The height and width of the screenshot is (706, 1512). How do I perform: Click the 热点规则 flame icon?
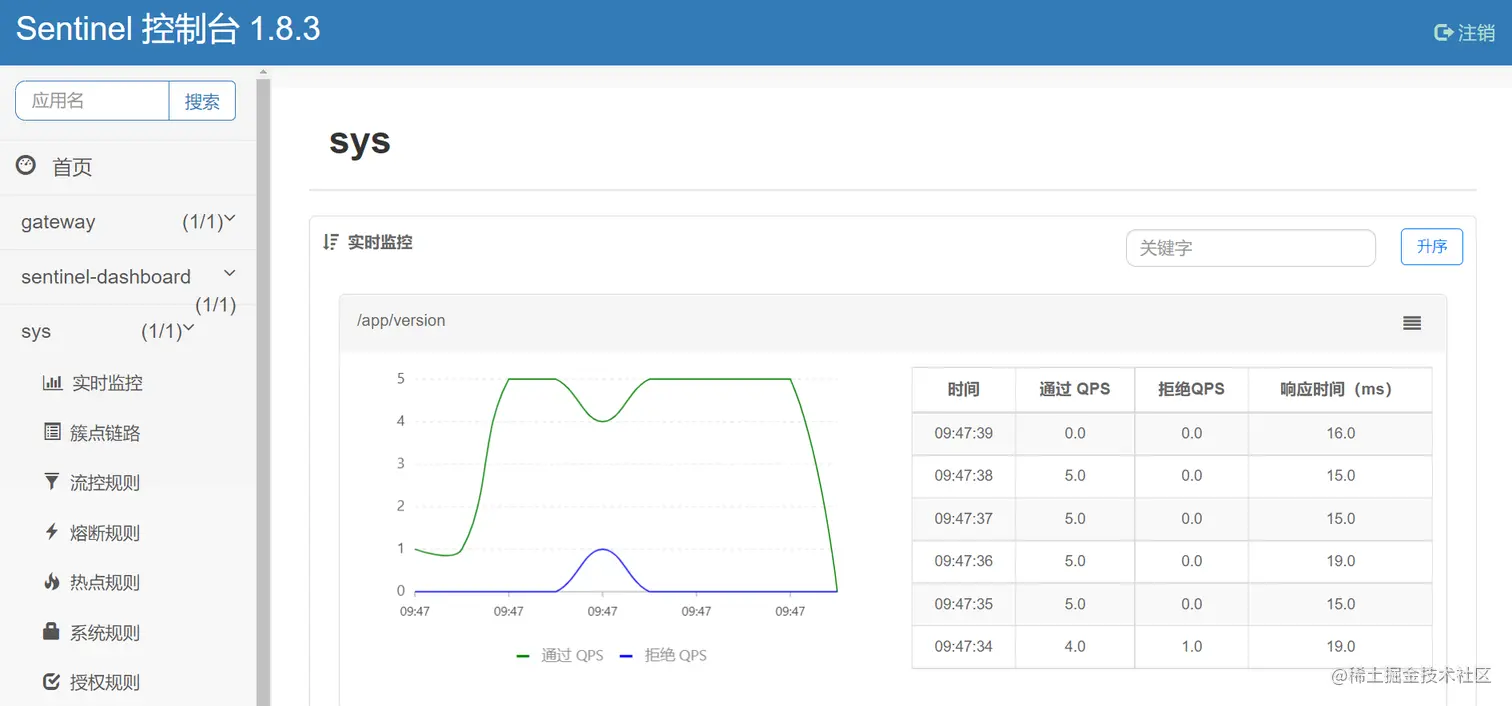click(52, 581)
